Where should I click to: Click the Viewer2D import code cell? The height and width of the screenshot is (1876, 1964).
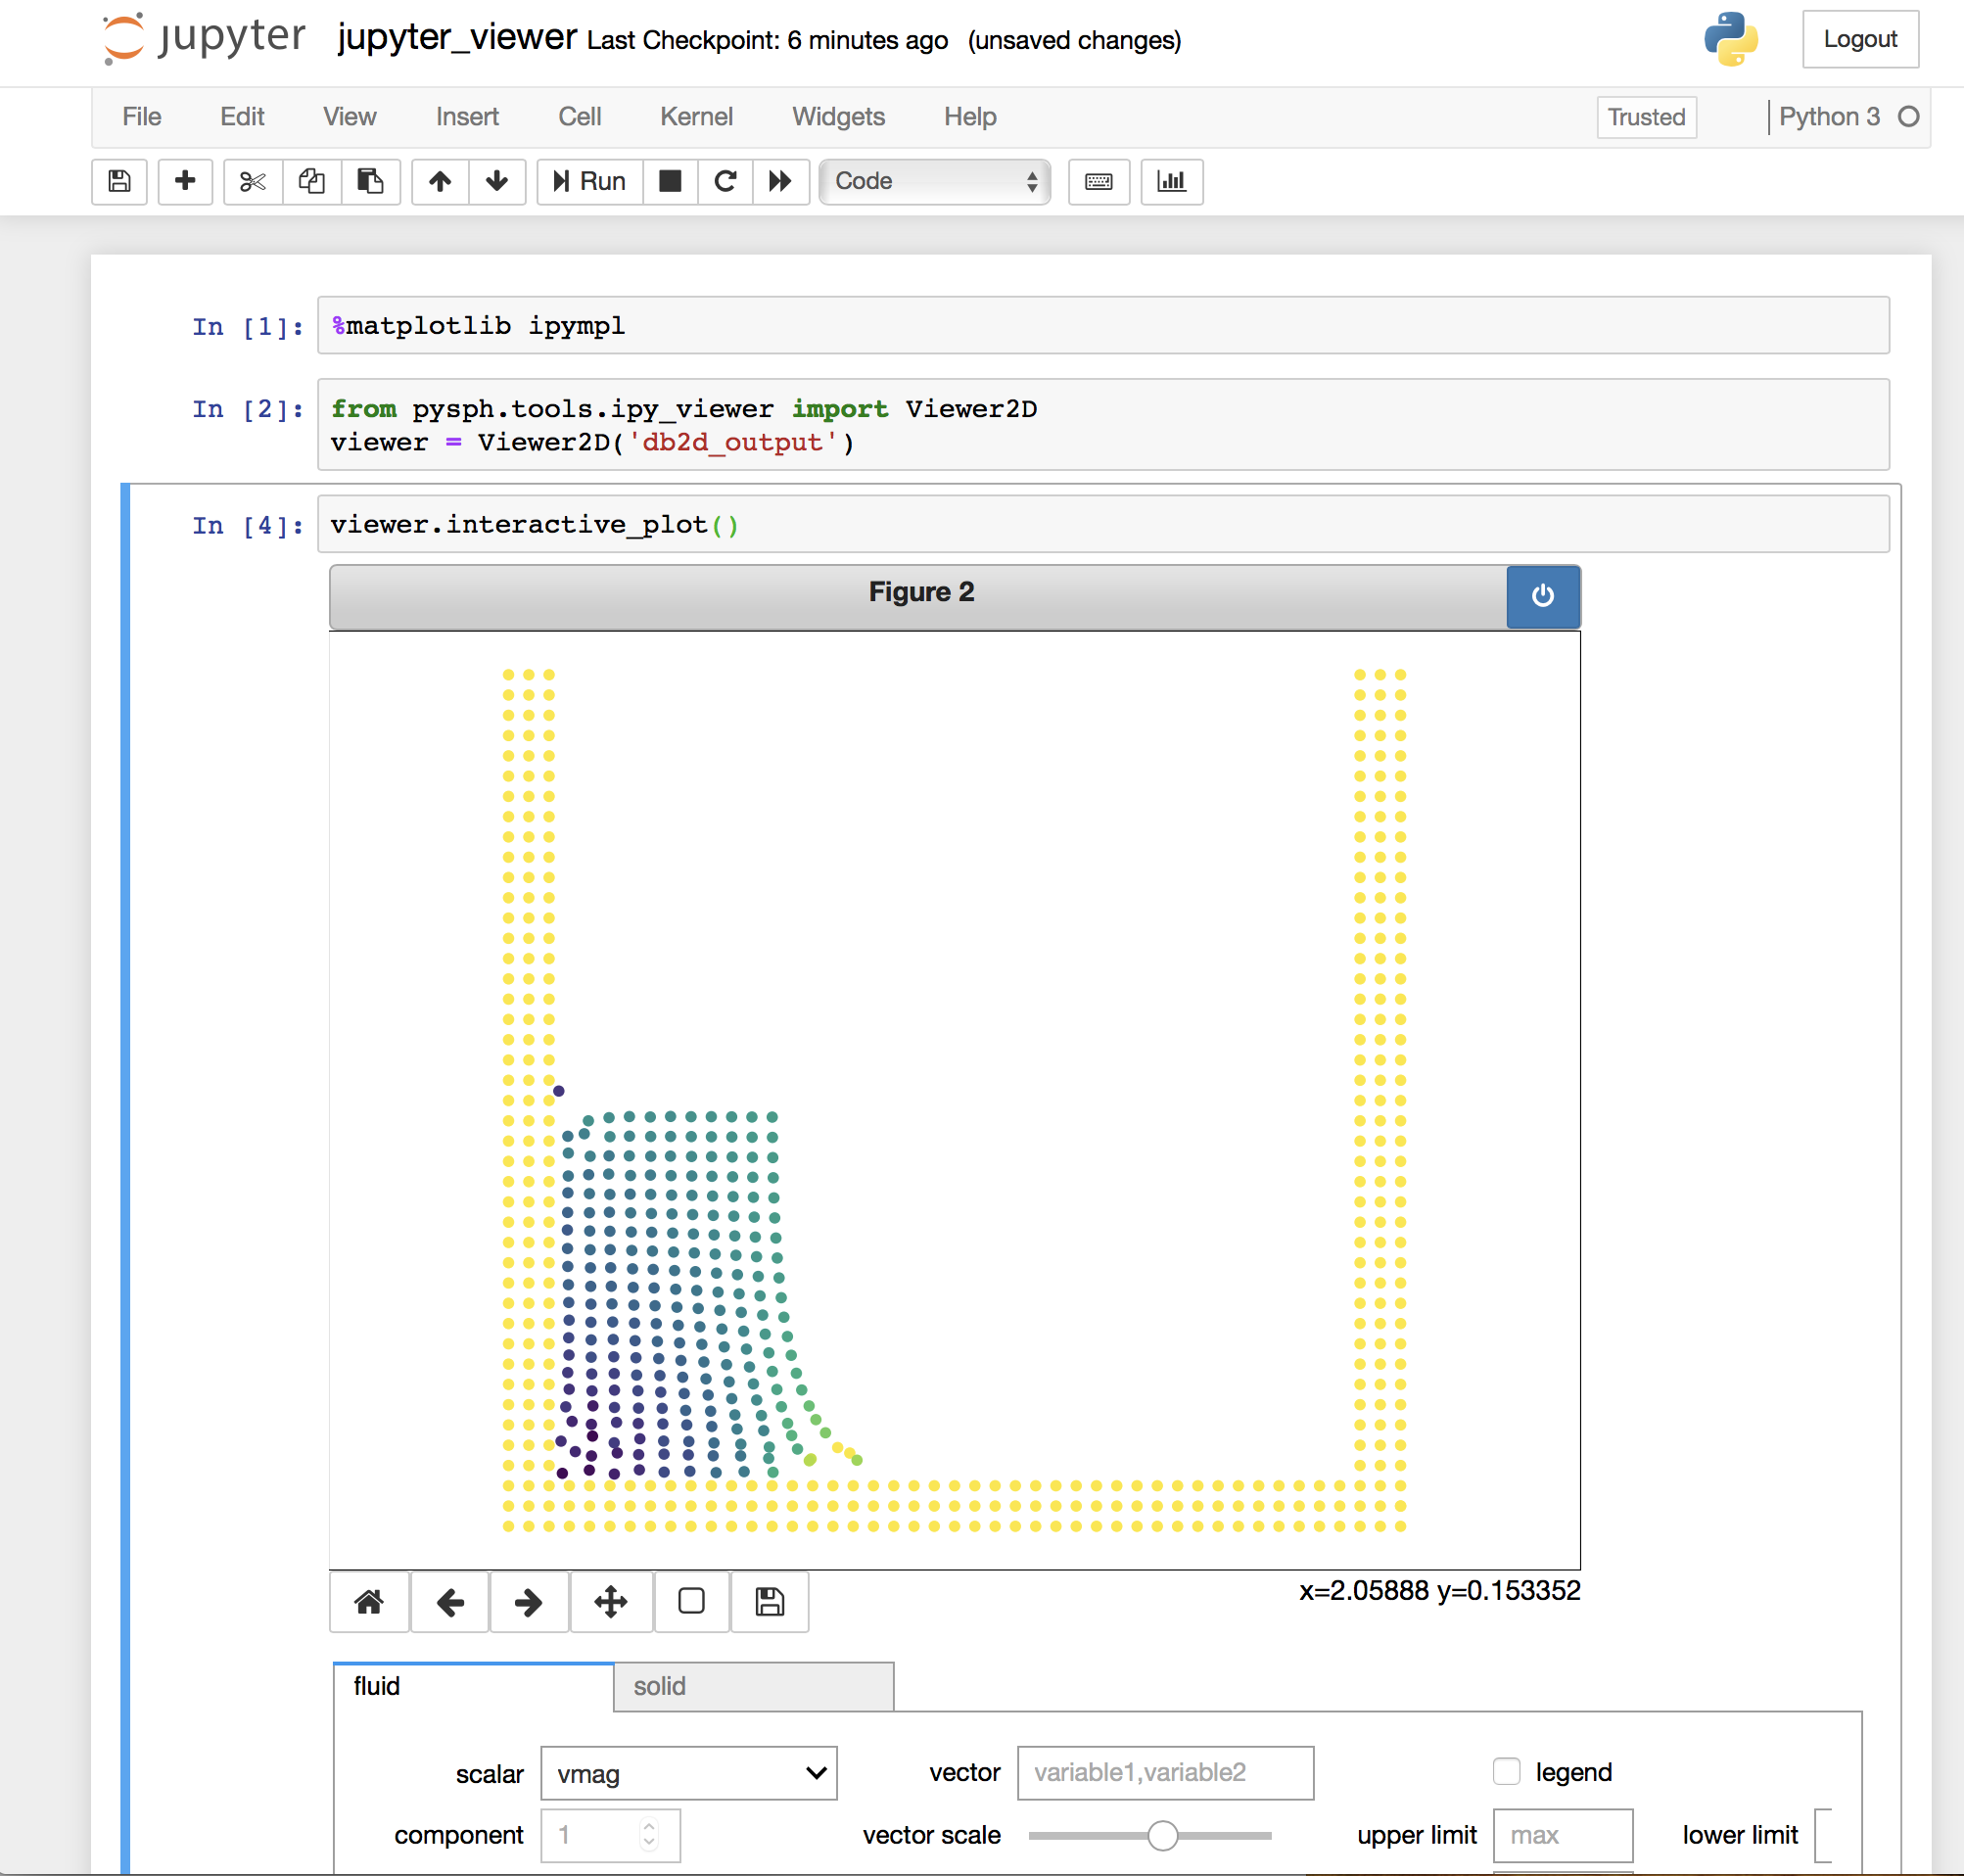pyautogui.click(x=1103, y=424)
